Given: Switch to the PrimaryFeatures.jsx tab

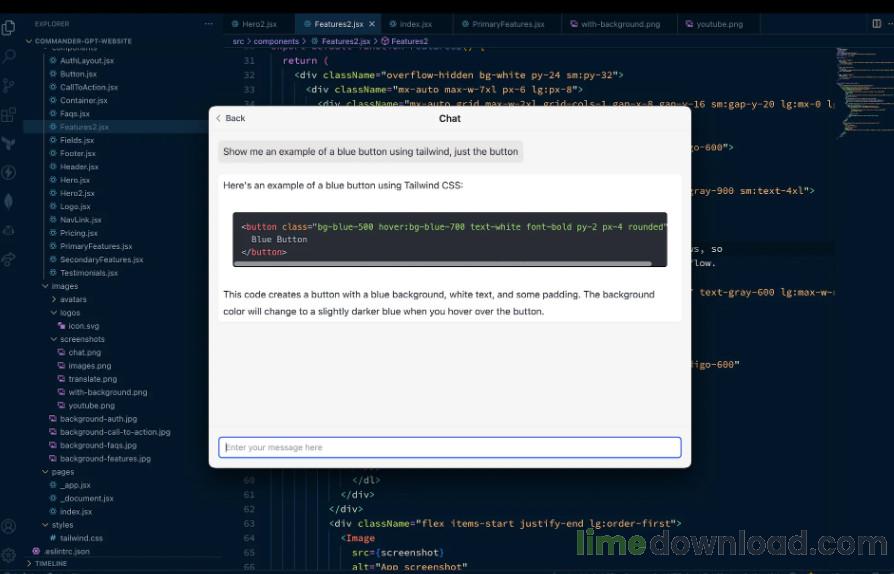Looking at the screenshot, I should click(x=508, y=24).
